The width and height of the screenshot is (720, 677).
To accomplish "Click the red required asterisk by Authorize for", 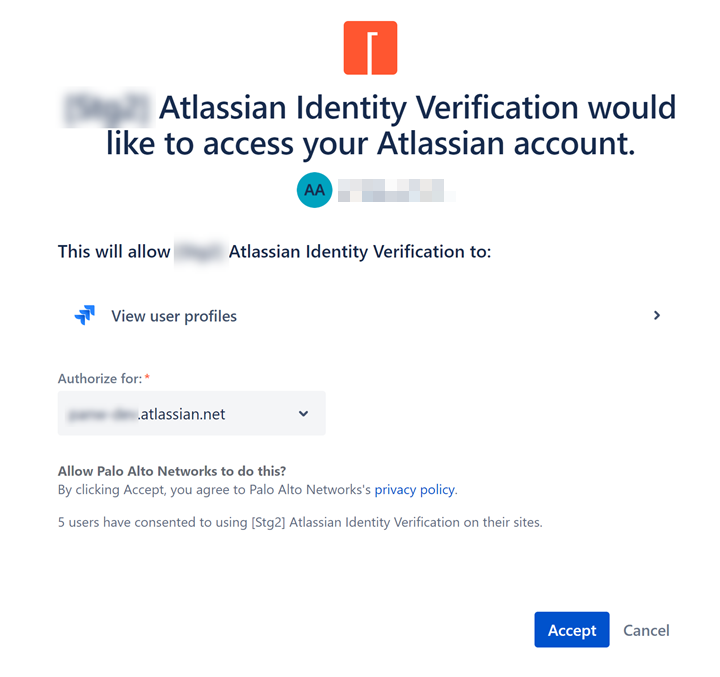I will tap(147, 378).
